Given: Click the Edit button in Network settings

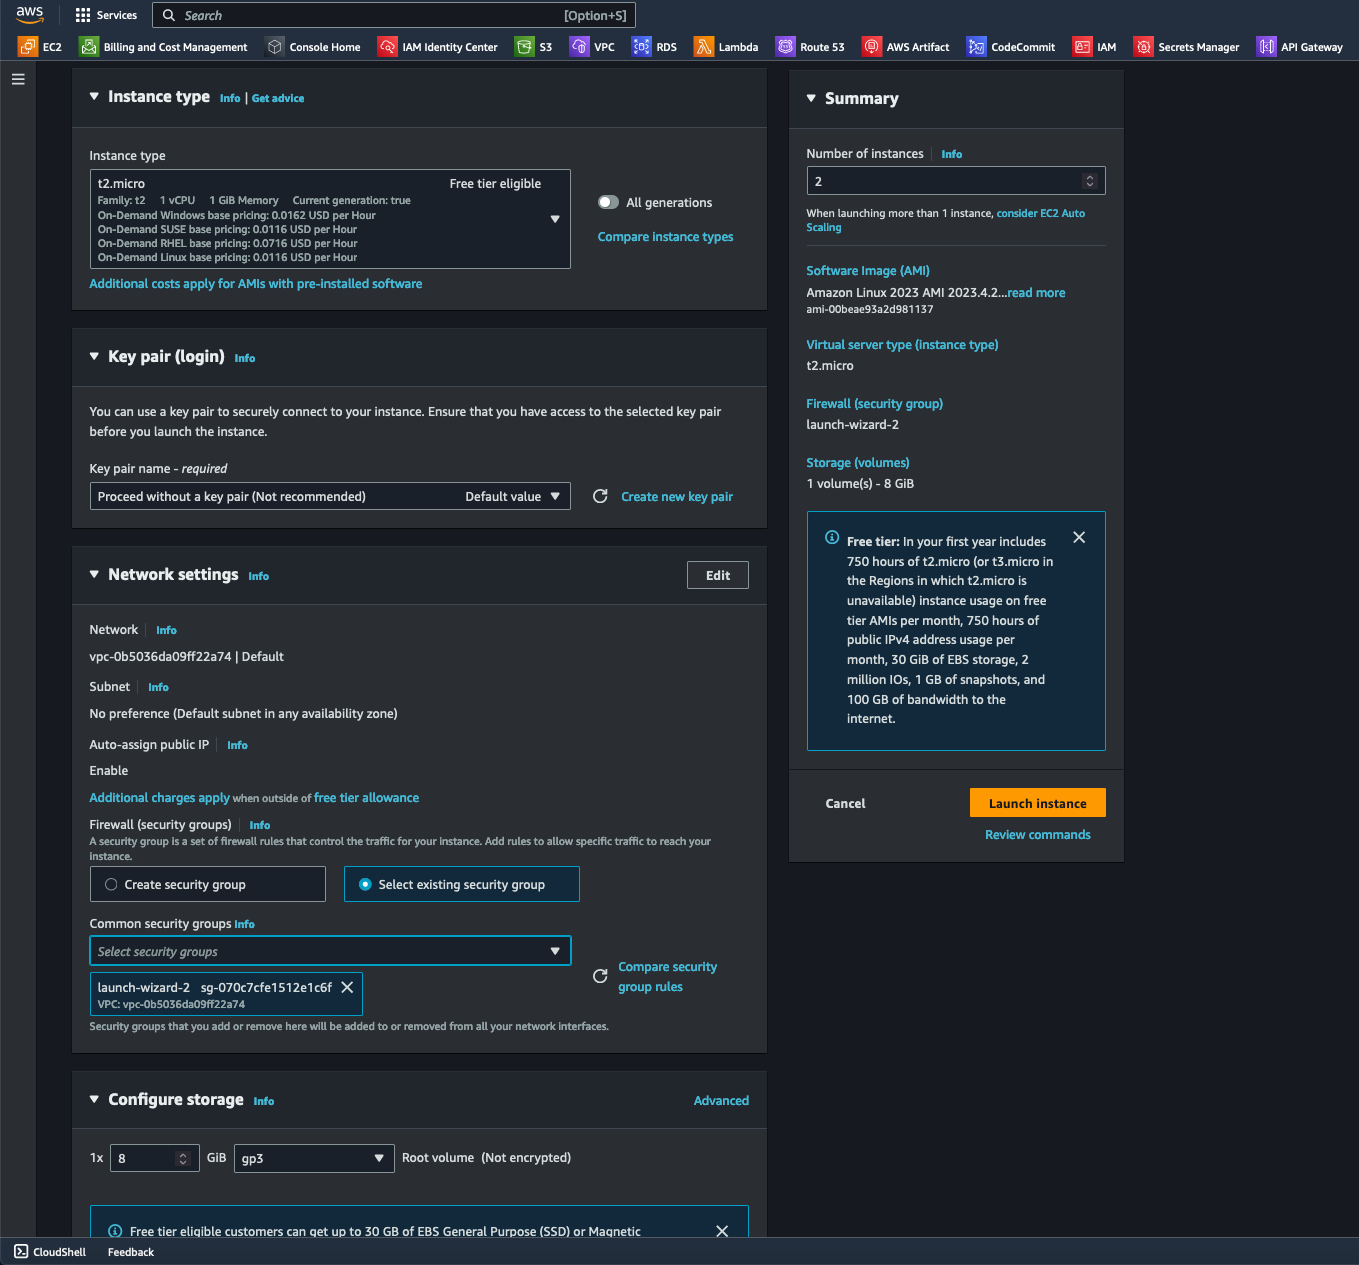Looking at the screenshot, I should coord(718,575).
